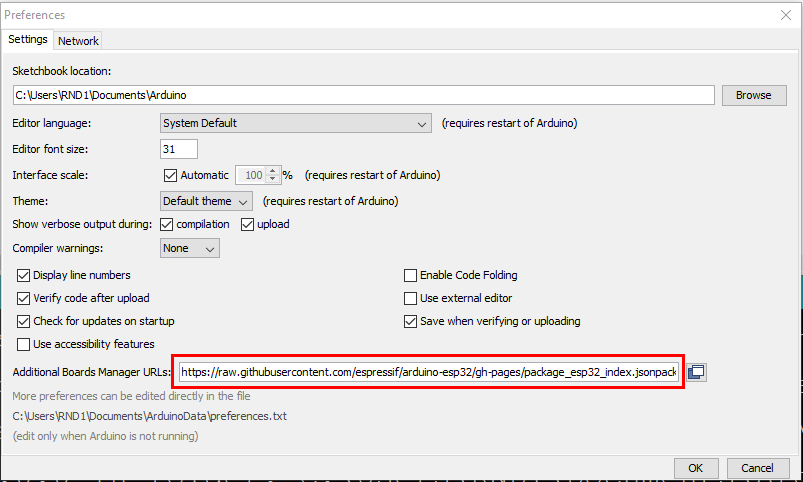Open the Additional Boards Manager URLs editor icon
Viewport: 803px width, 482px height.
point(697,372)
